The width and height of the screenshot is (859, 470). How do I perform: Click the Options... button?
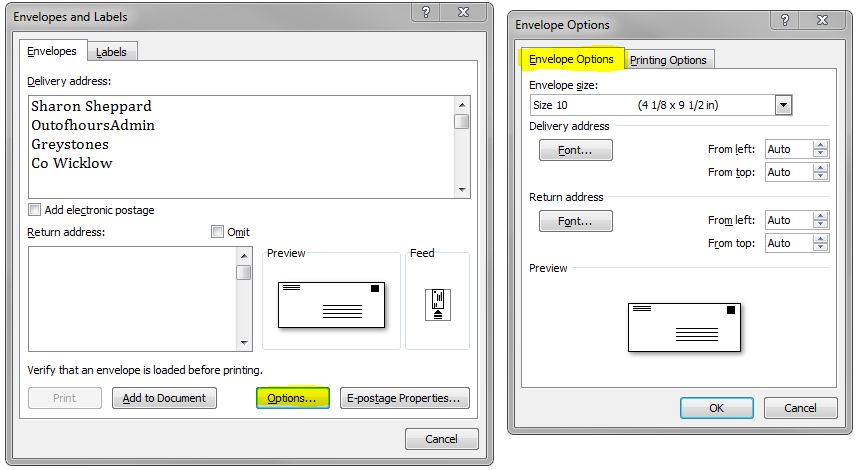293,398
